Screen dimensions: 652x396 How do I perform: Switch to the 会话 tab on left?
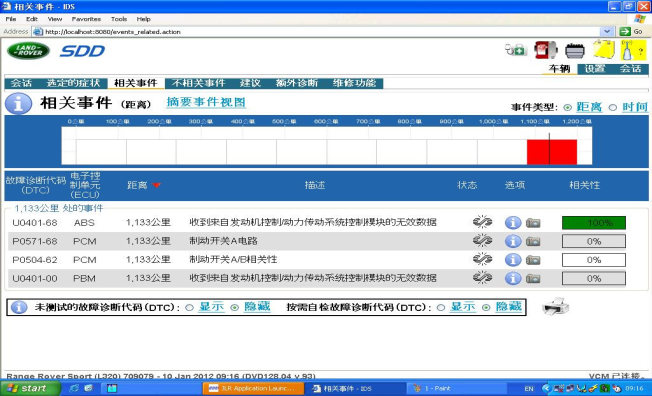click(x=21, y=83)
